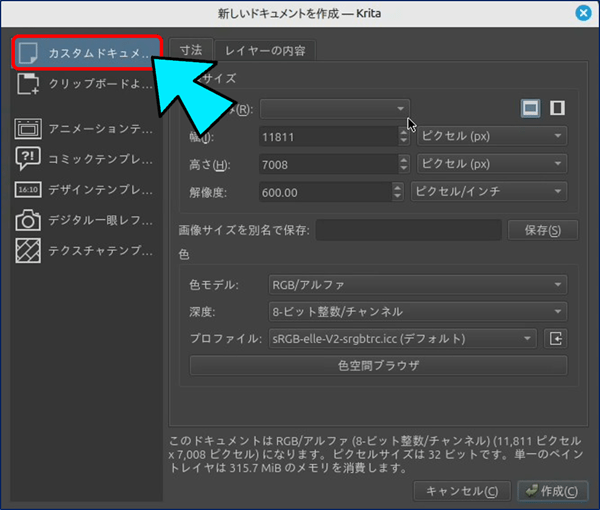Toggle portrait orientation button

pyautogui.click(x=557, y=108)
